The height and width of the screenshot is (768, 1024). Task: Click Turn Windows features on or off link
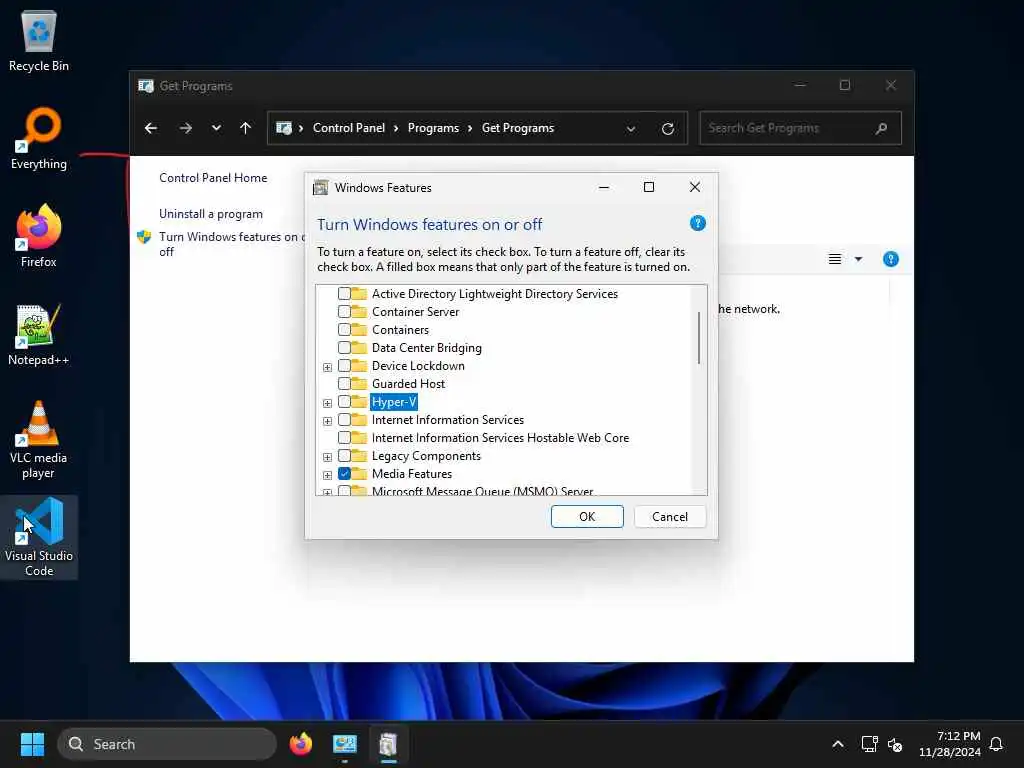pos(232,244)
